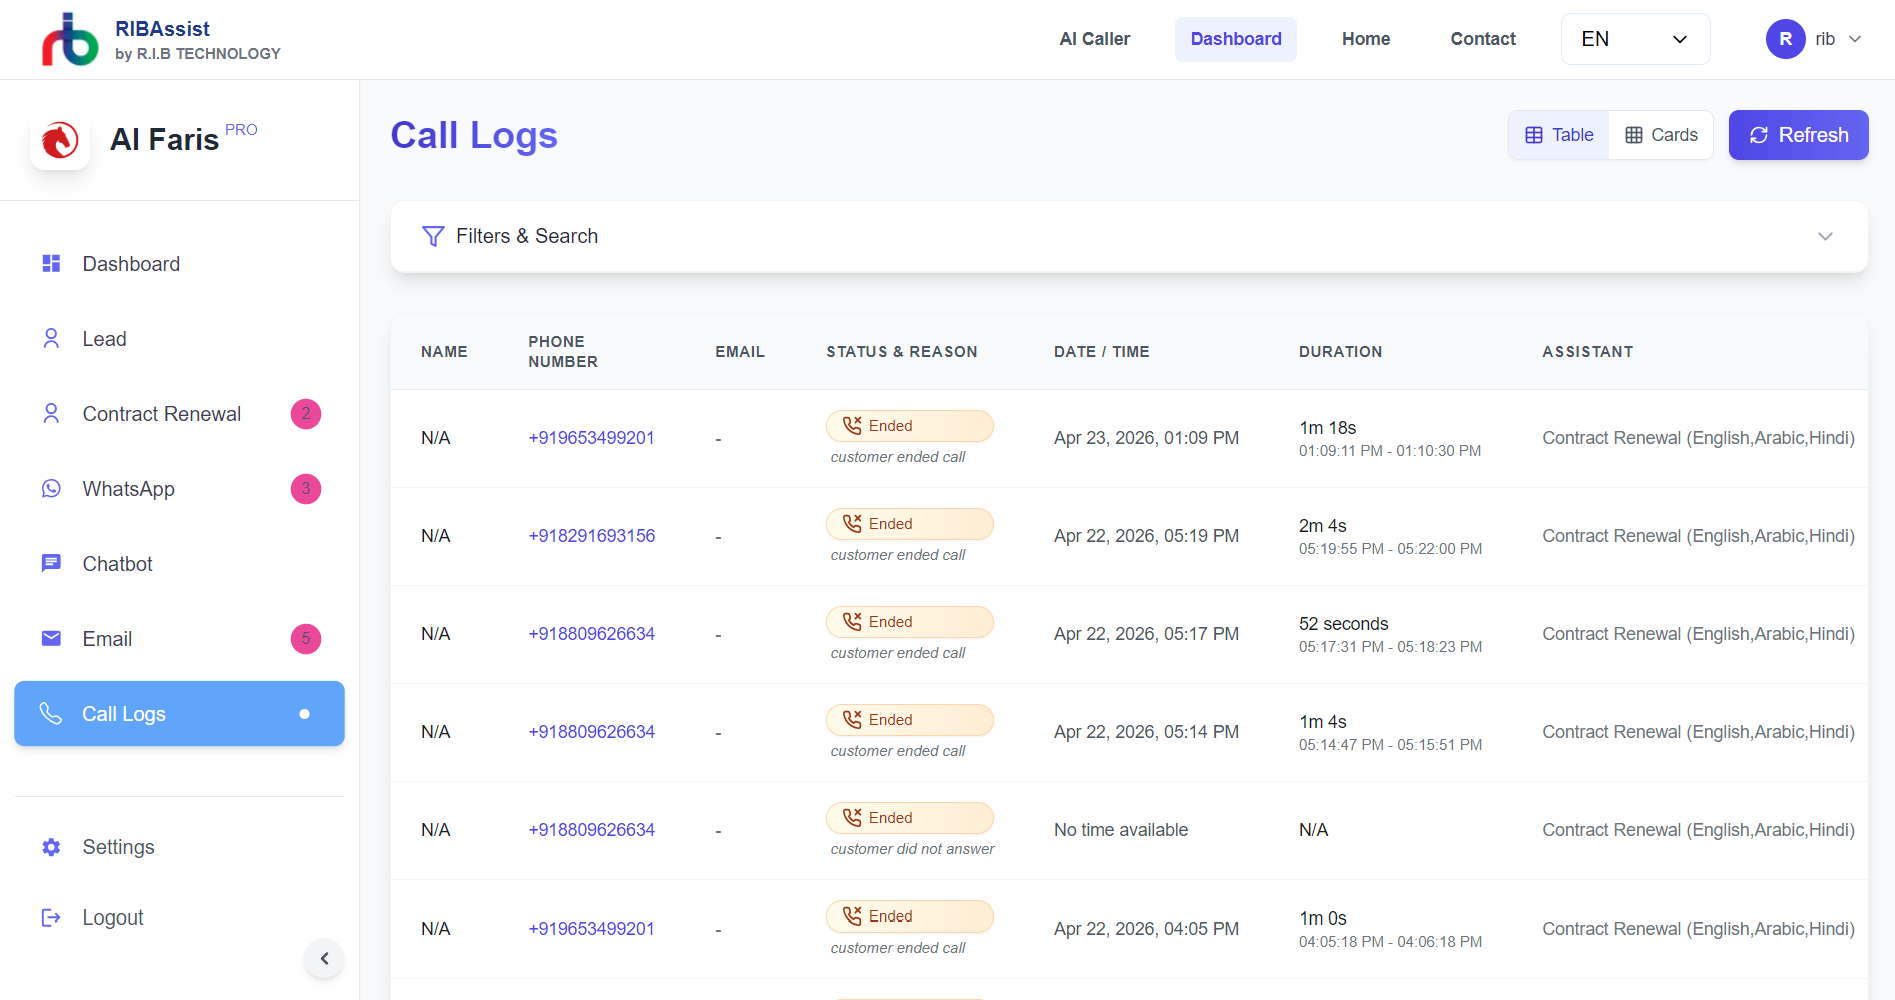Click the Refresh button
This screenshot has height=1000, width=1895.
[x=1798, y=134]
